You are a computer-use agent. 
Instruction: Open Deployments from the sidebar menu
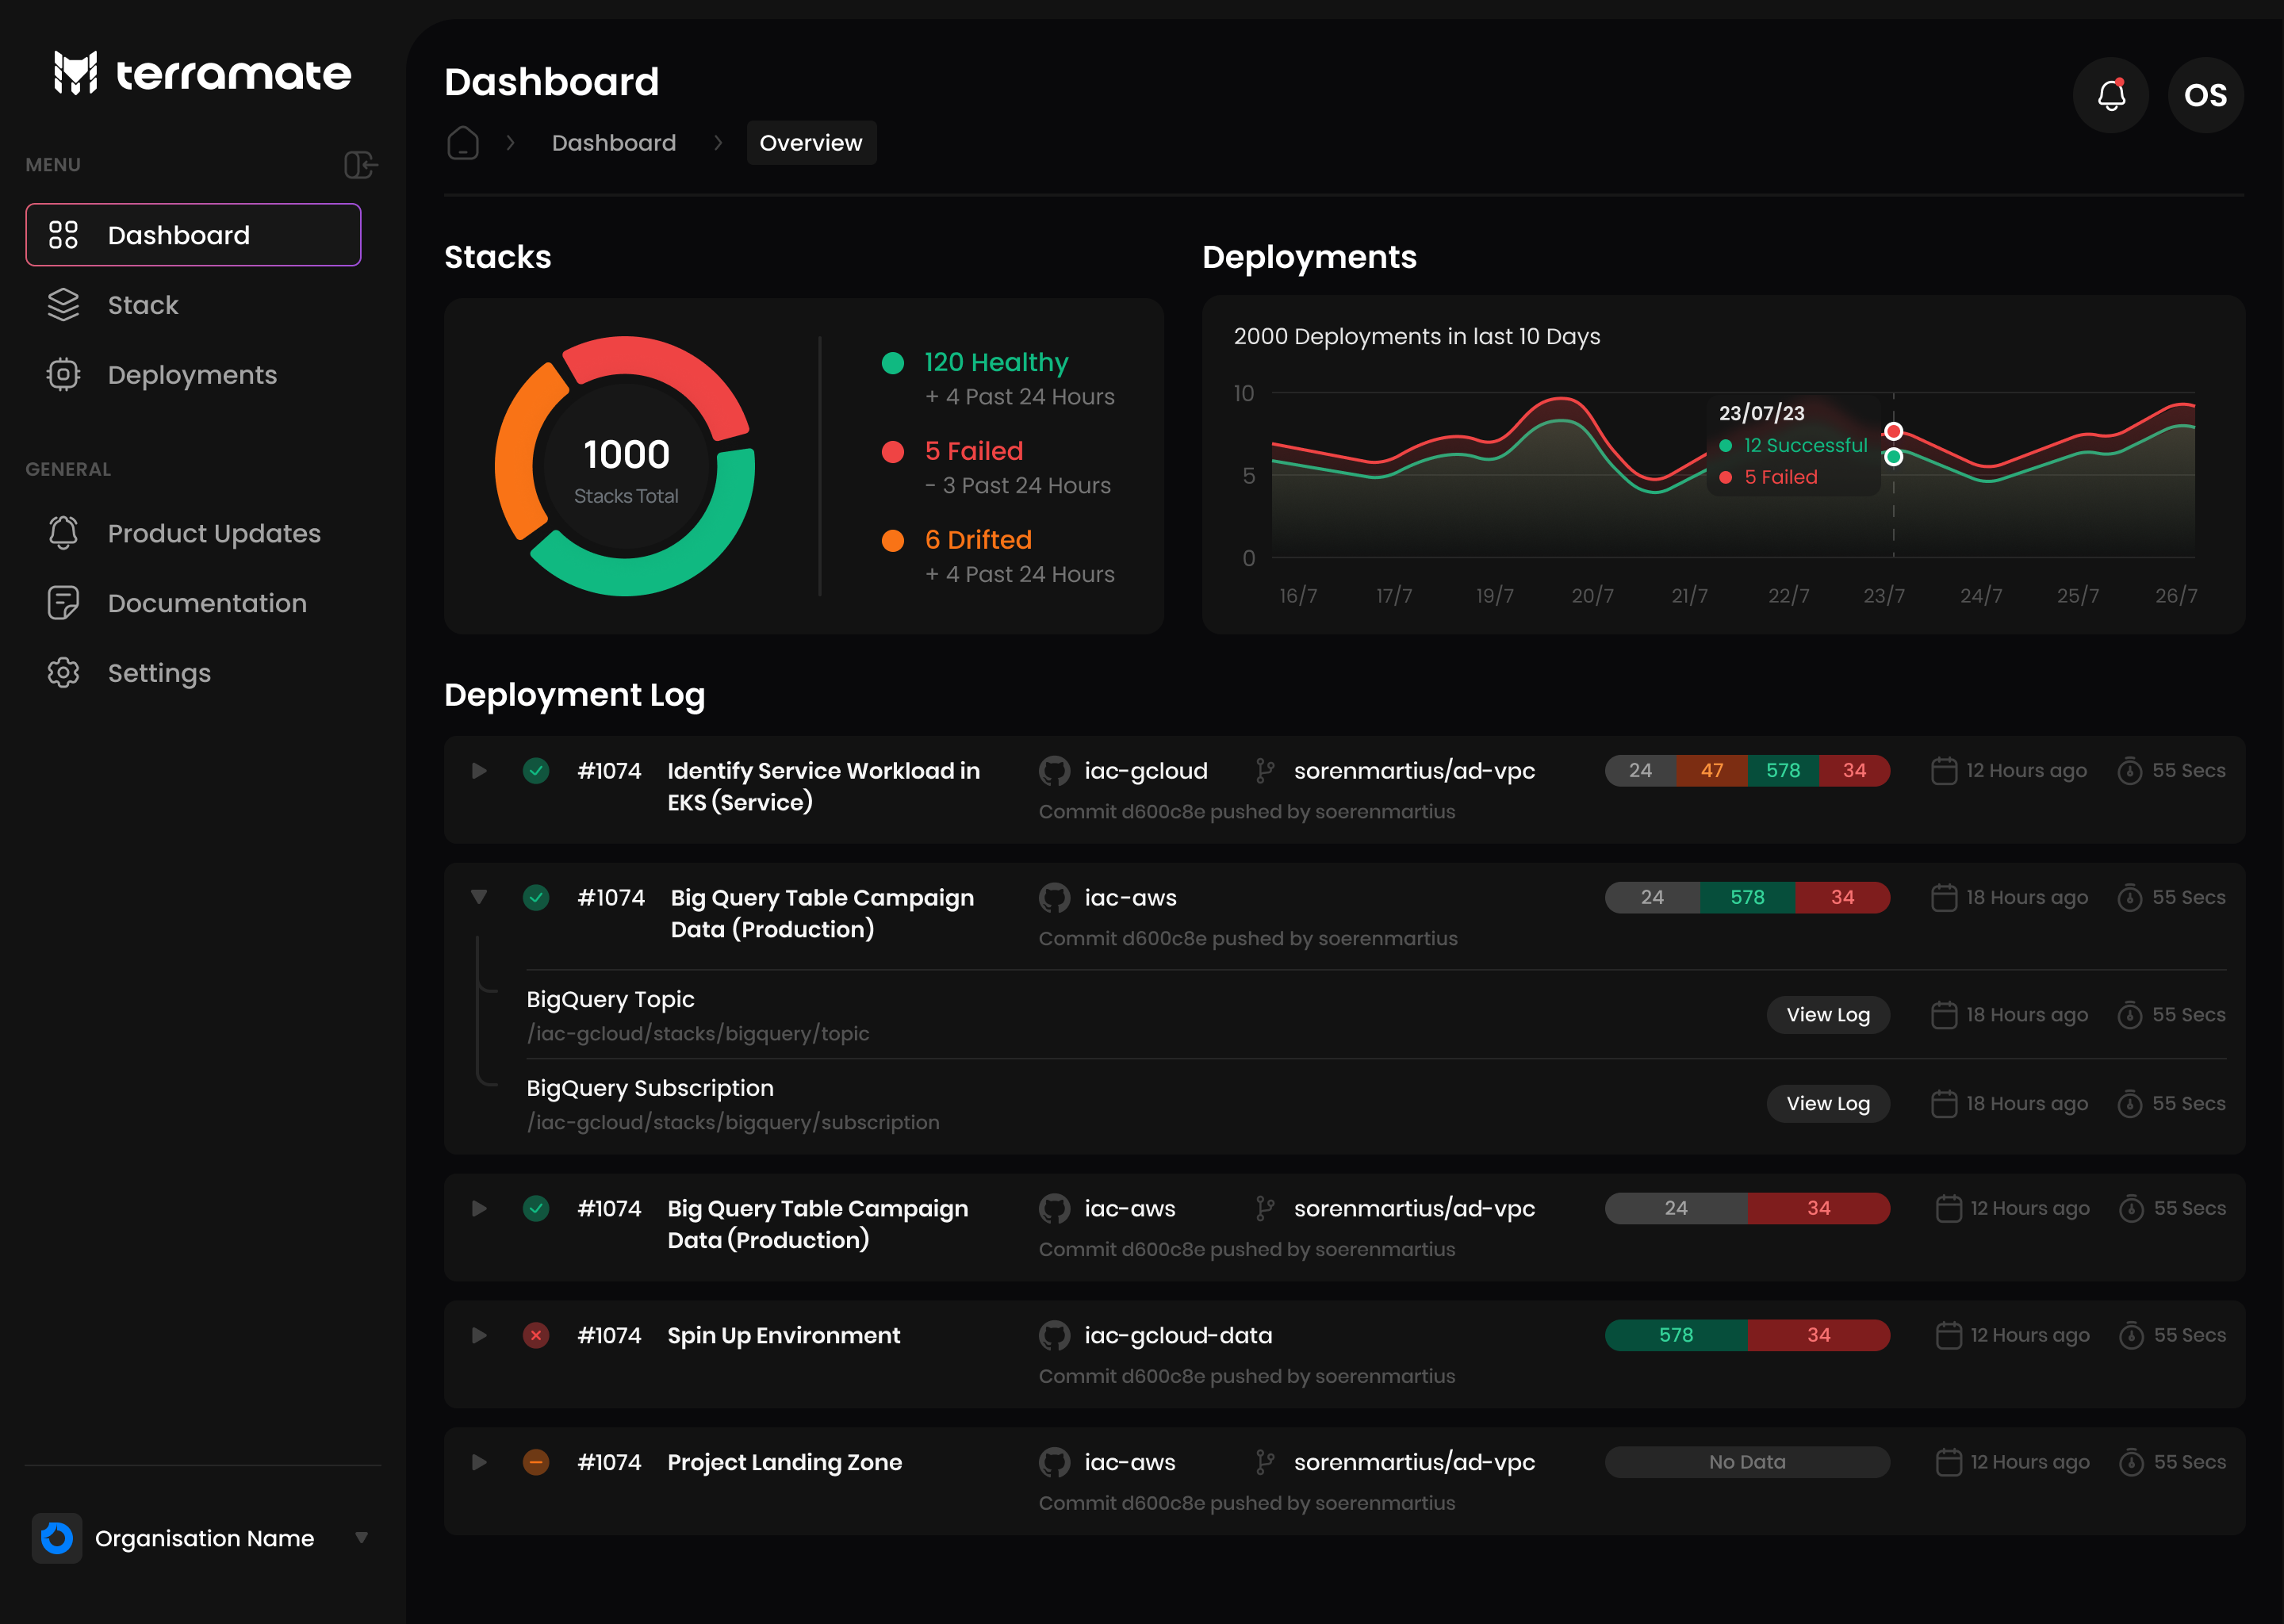pos(192,374)
